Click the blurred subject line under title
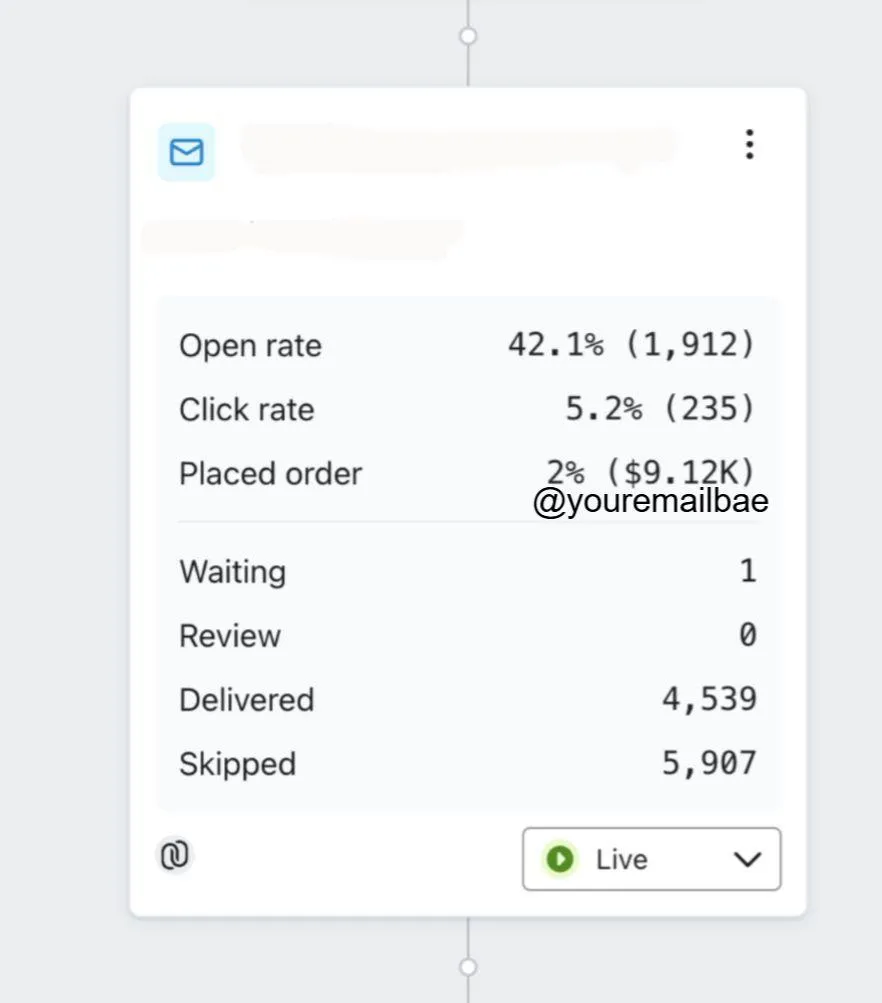Viewport: 882px width, 1003px height. click(302, 238)
